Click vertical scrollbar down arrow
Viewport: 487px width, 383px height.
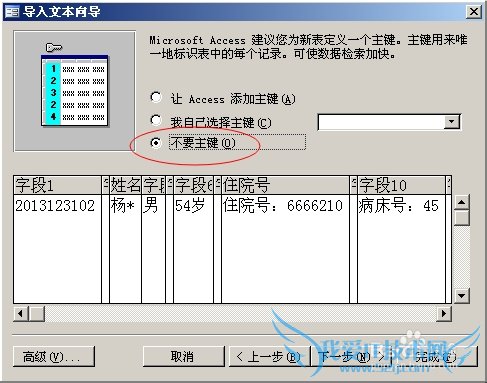click(x=462, y=295)
